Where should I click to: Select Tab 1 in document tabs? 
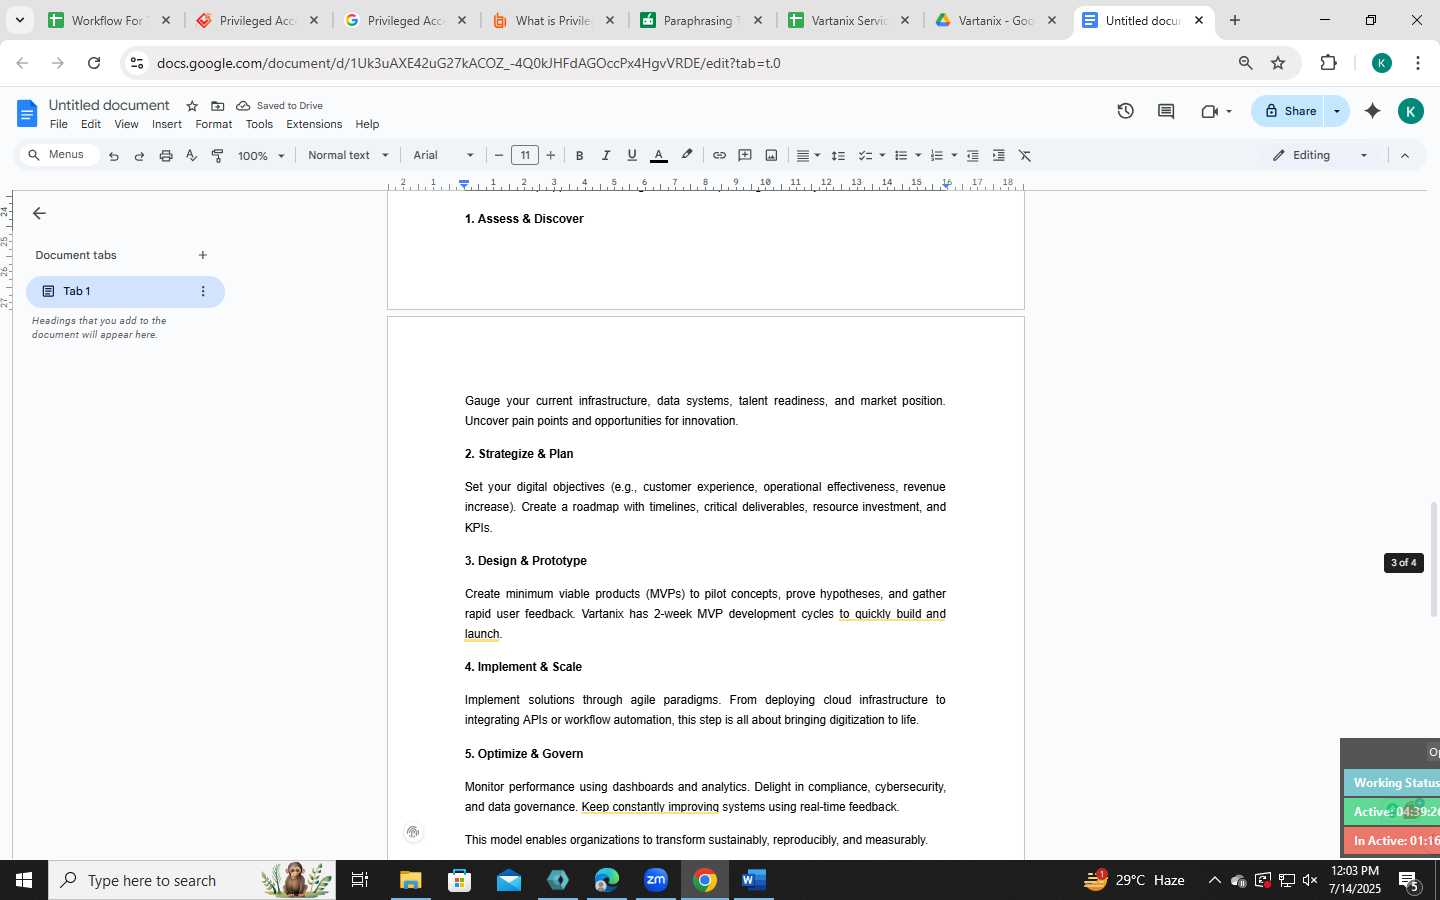tap(125, 292)
